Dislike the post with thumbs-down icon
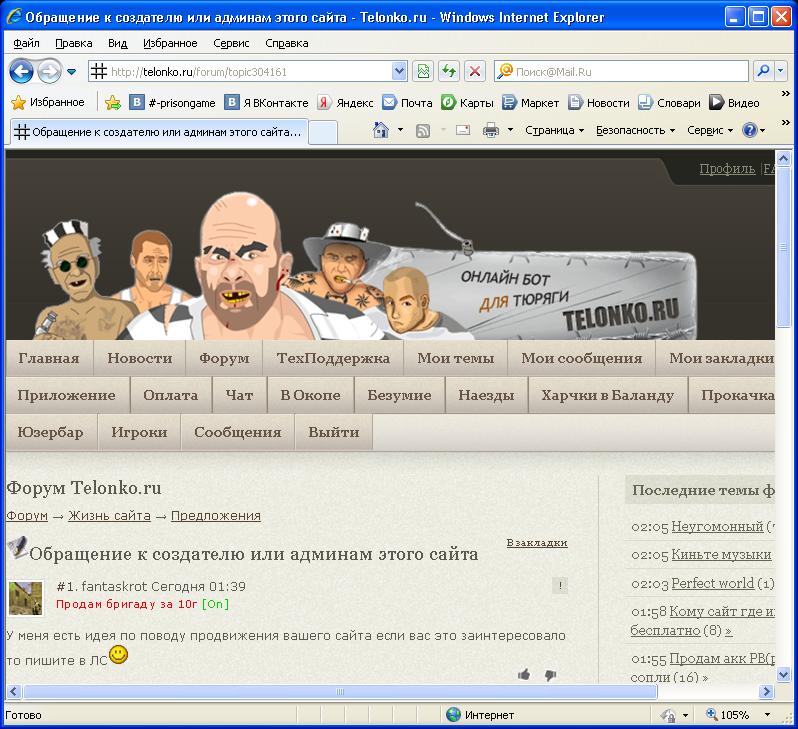Viewport: 798px width, 729px height. [x=551, y=675]
